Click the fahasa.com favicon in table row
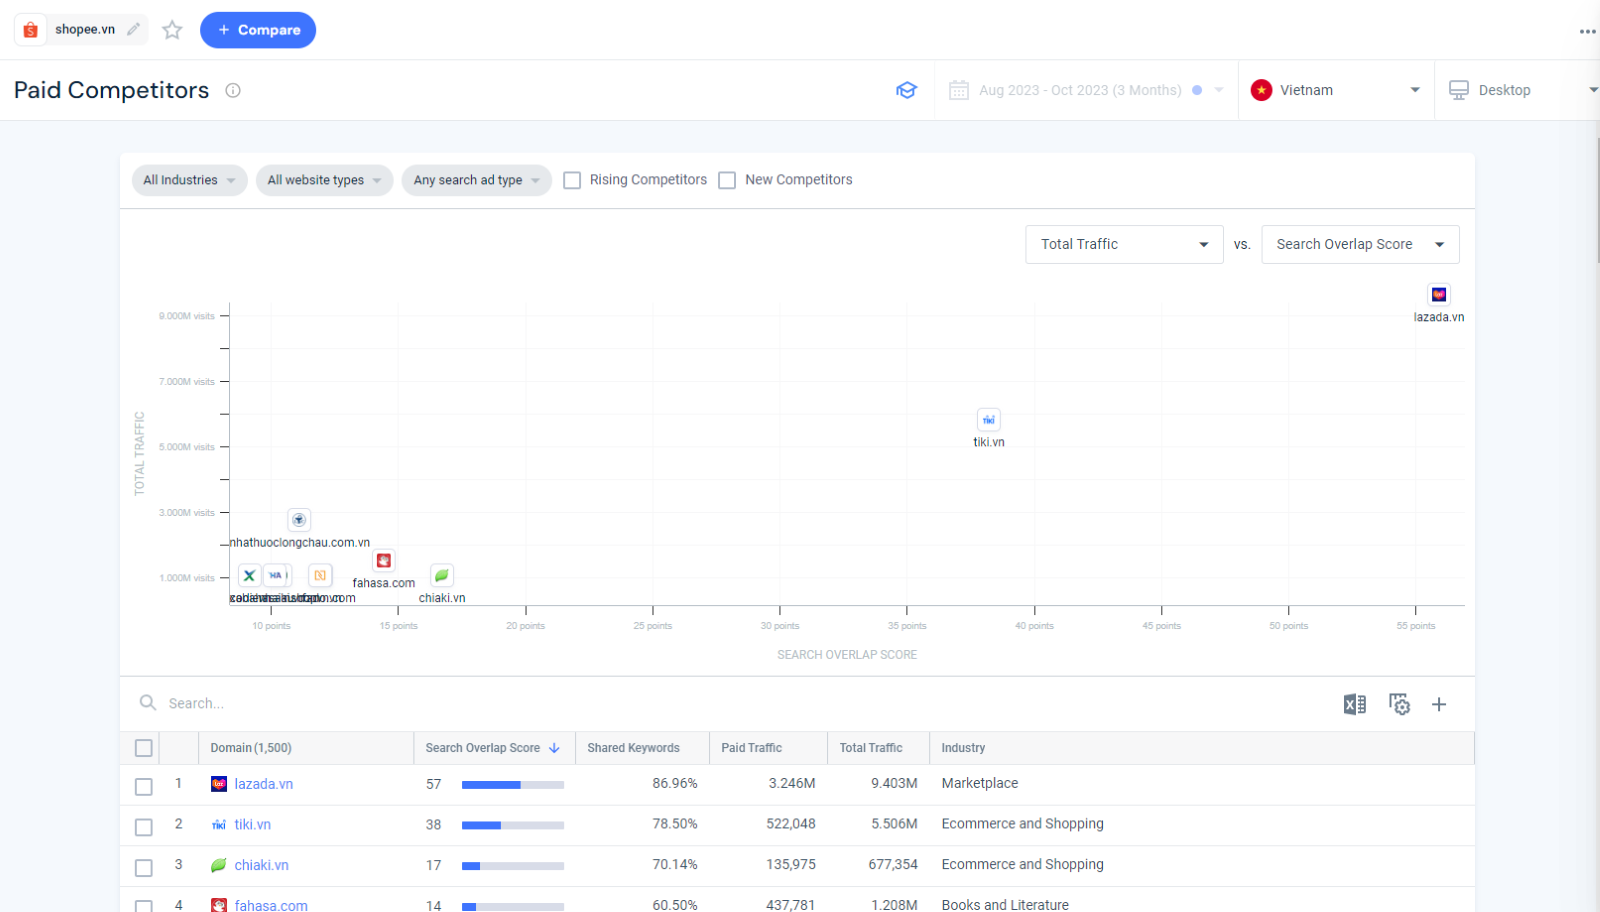Viewport: 1600px width, 912px height. pos(219,905)
